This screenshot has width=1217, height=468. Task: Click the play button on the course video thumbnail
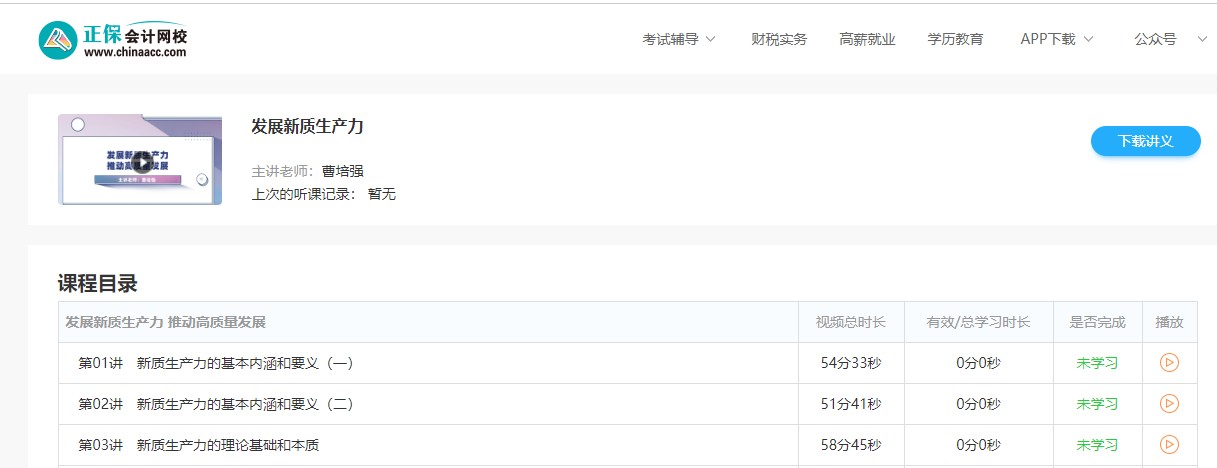[x=142, y=162]
